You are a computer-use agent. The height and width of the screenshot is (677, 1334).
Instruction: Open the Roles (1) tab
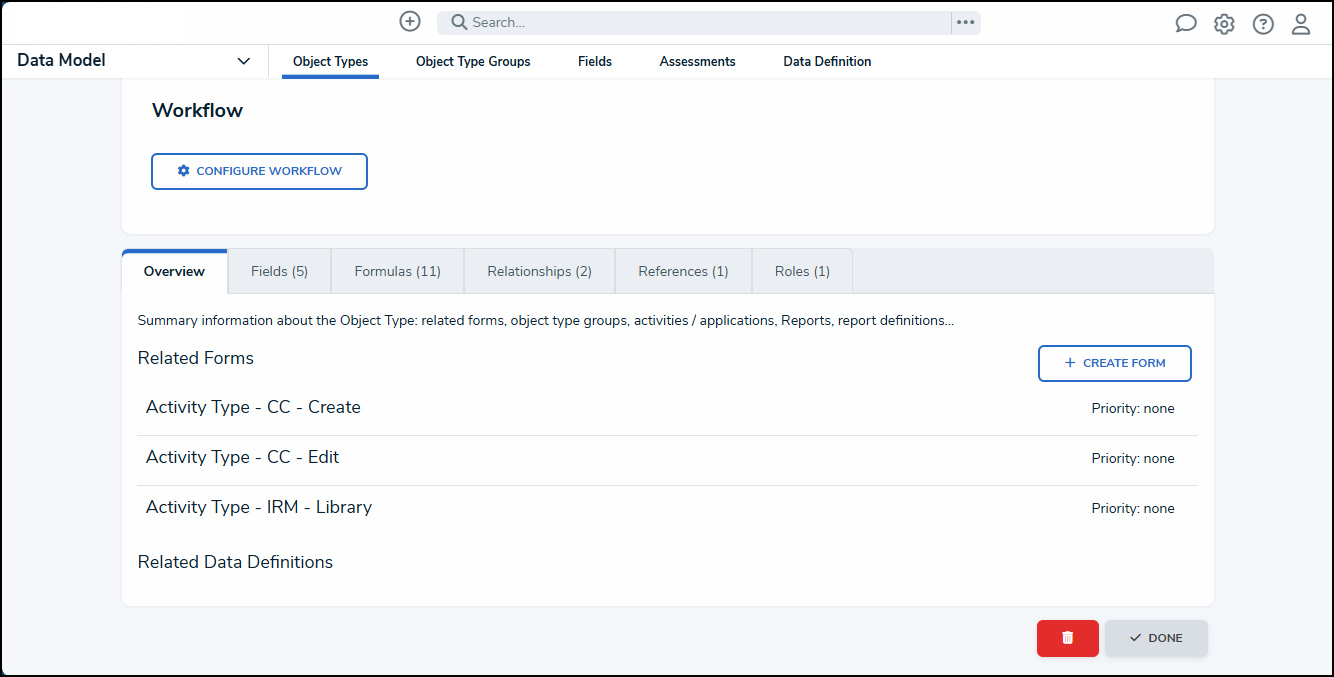pos(801,271)
